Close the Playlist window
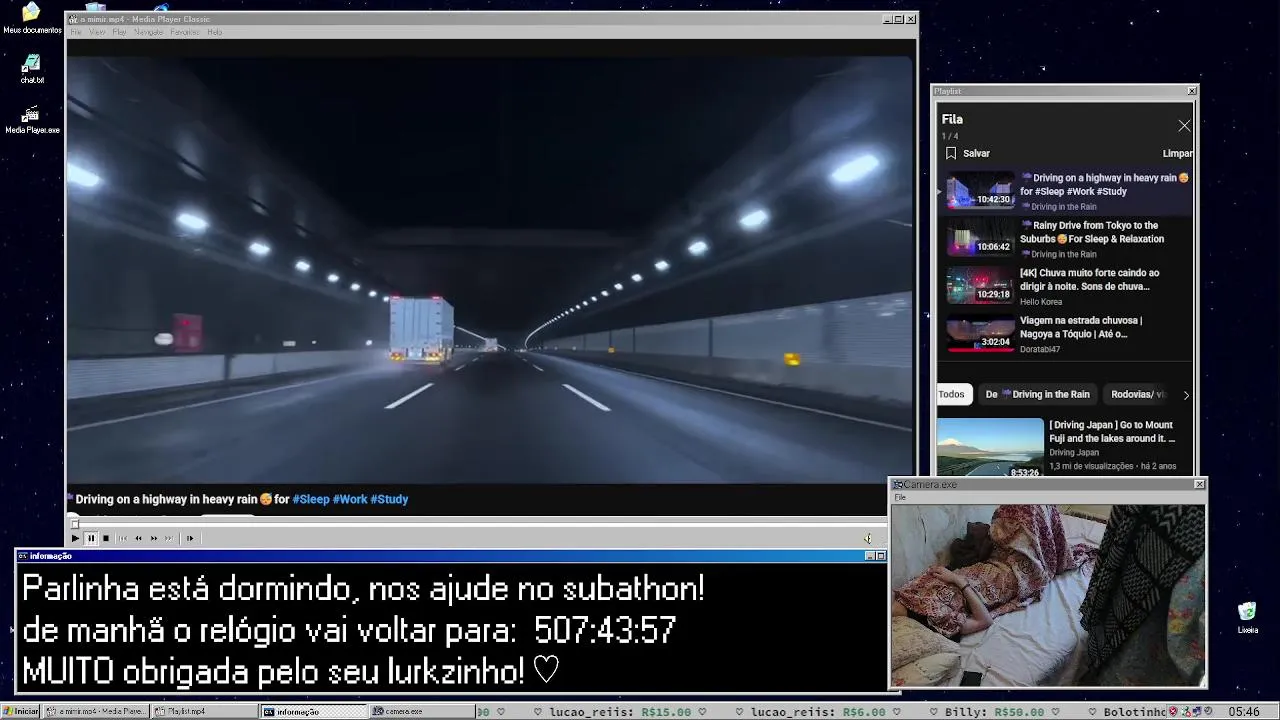The image size is (1280, 720). 1191,91
